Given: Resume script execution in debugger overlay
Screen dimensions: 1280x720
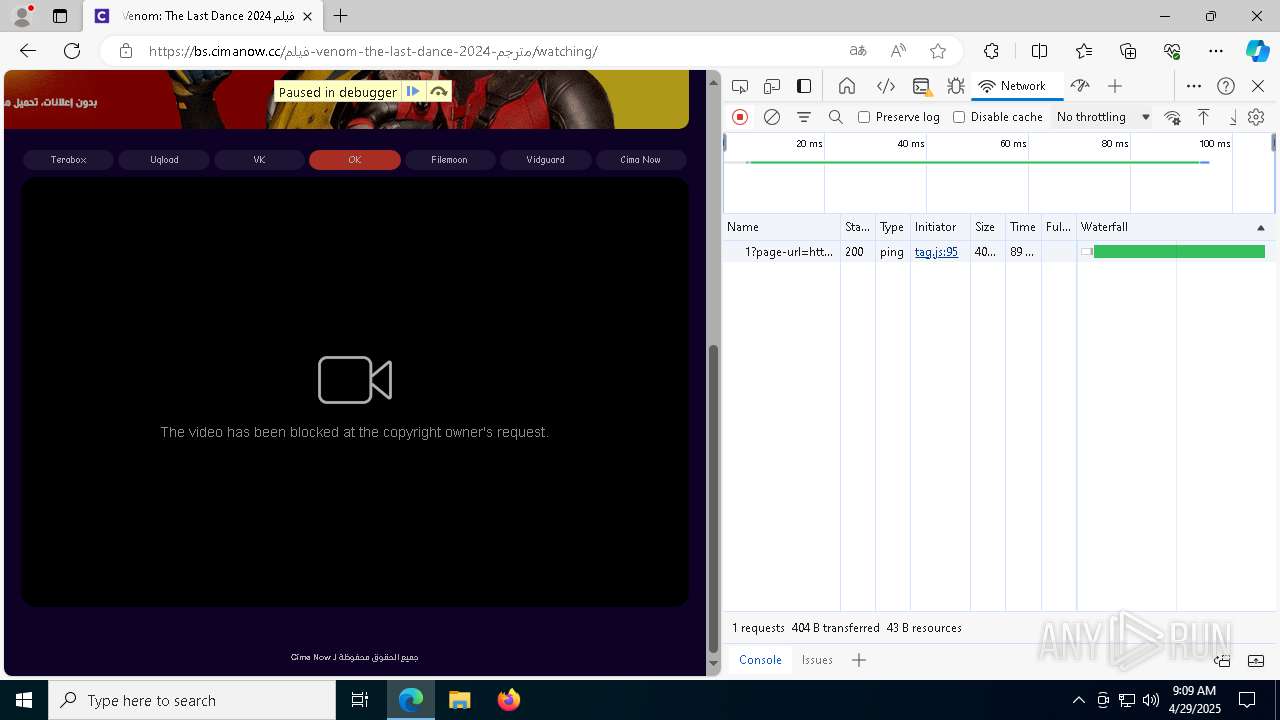Looking at the screenshot, I should (413, 92).
